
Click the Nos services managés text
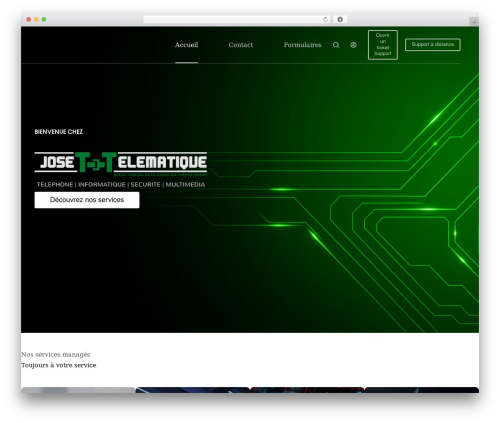point(56,354)
